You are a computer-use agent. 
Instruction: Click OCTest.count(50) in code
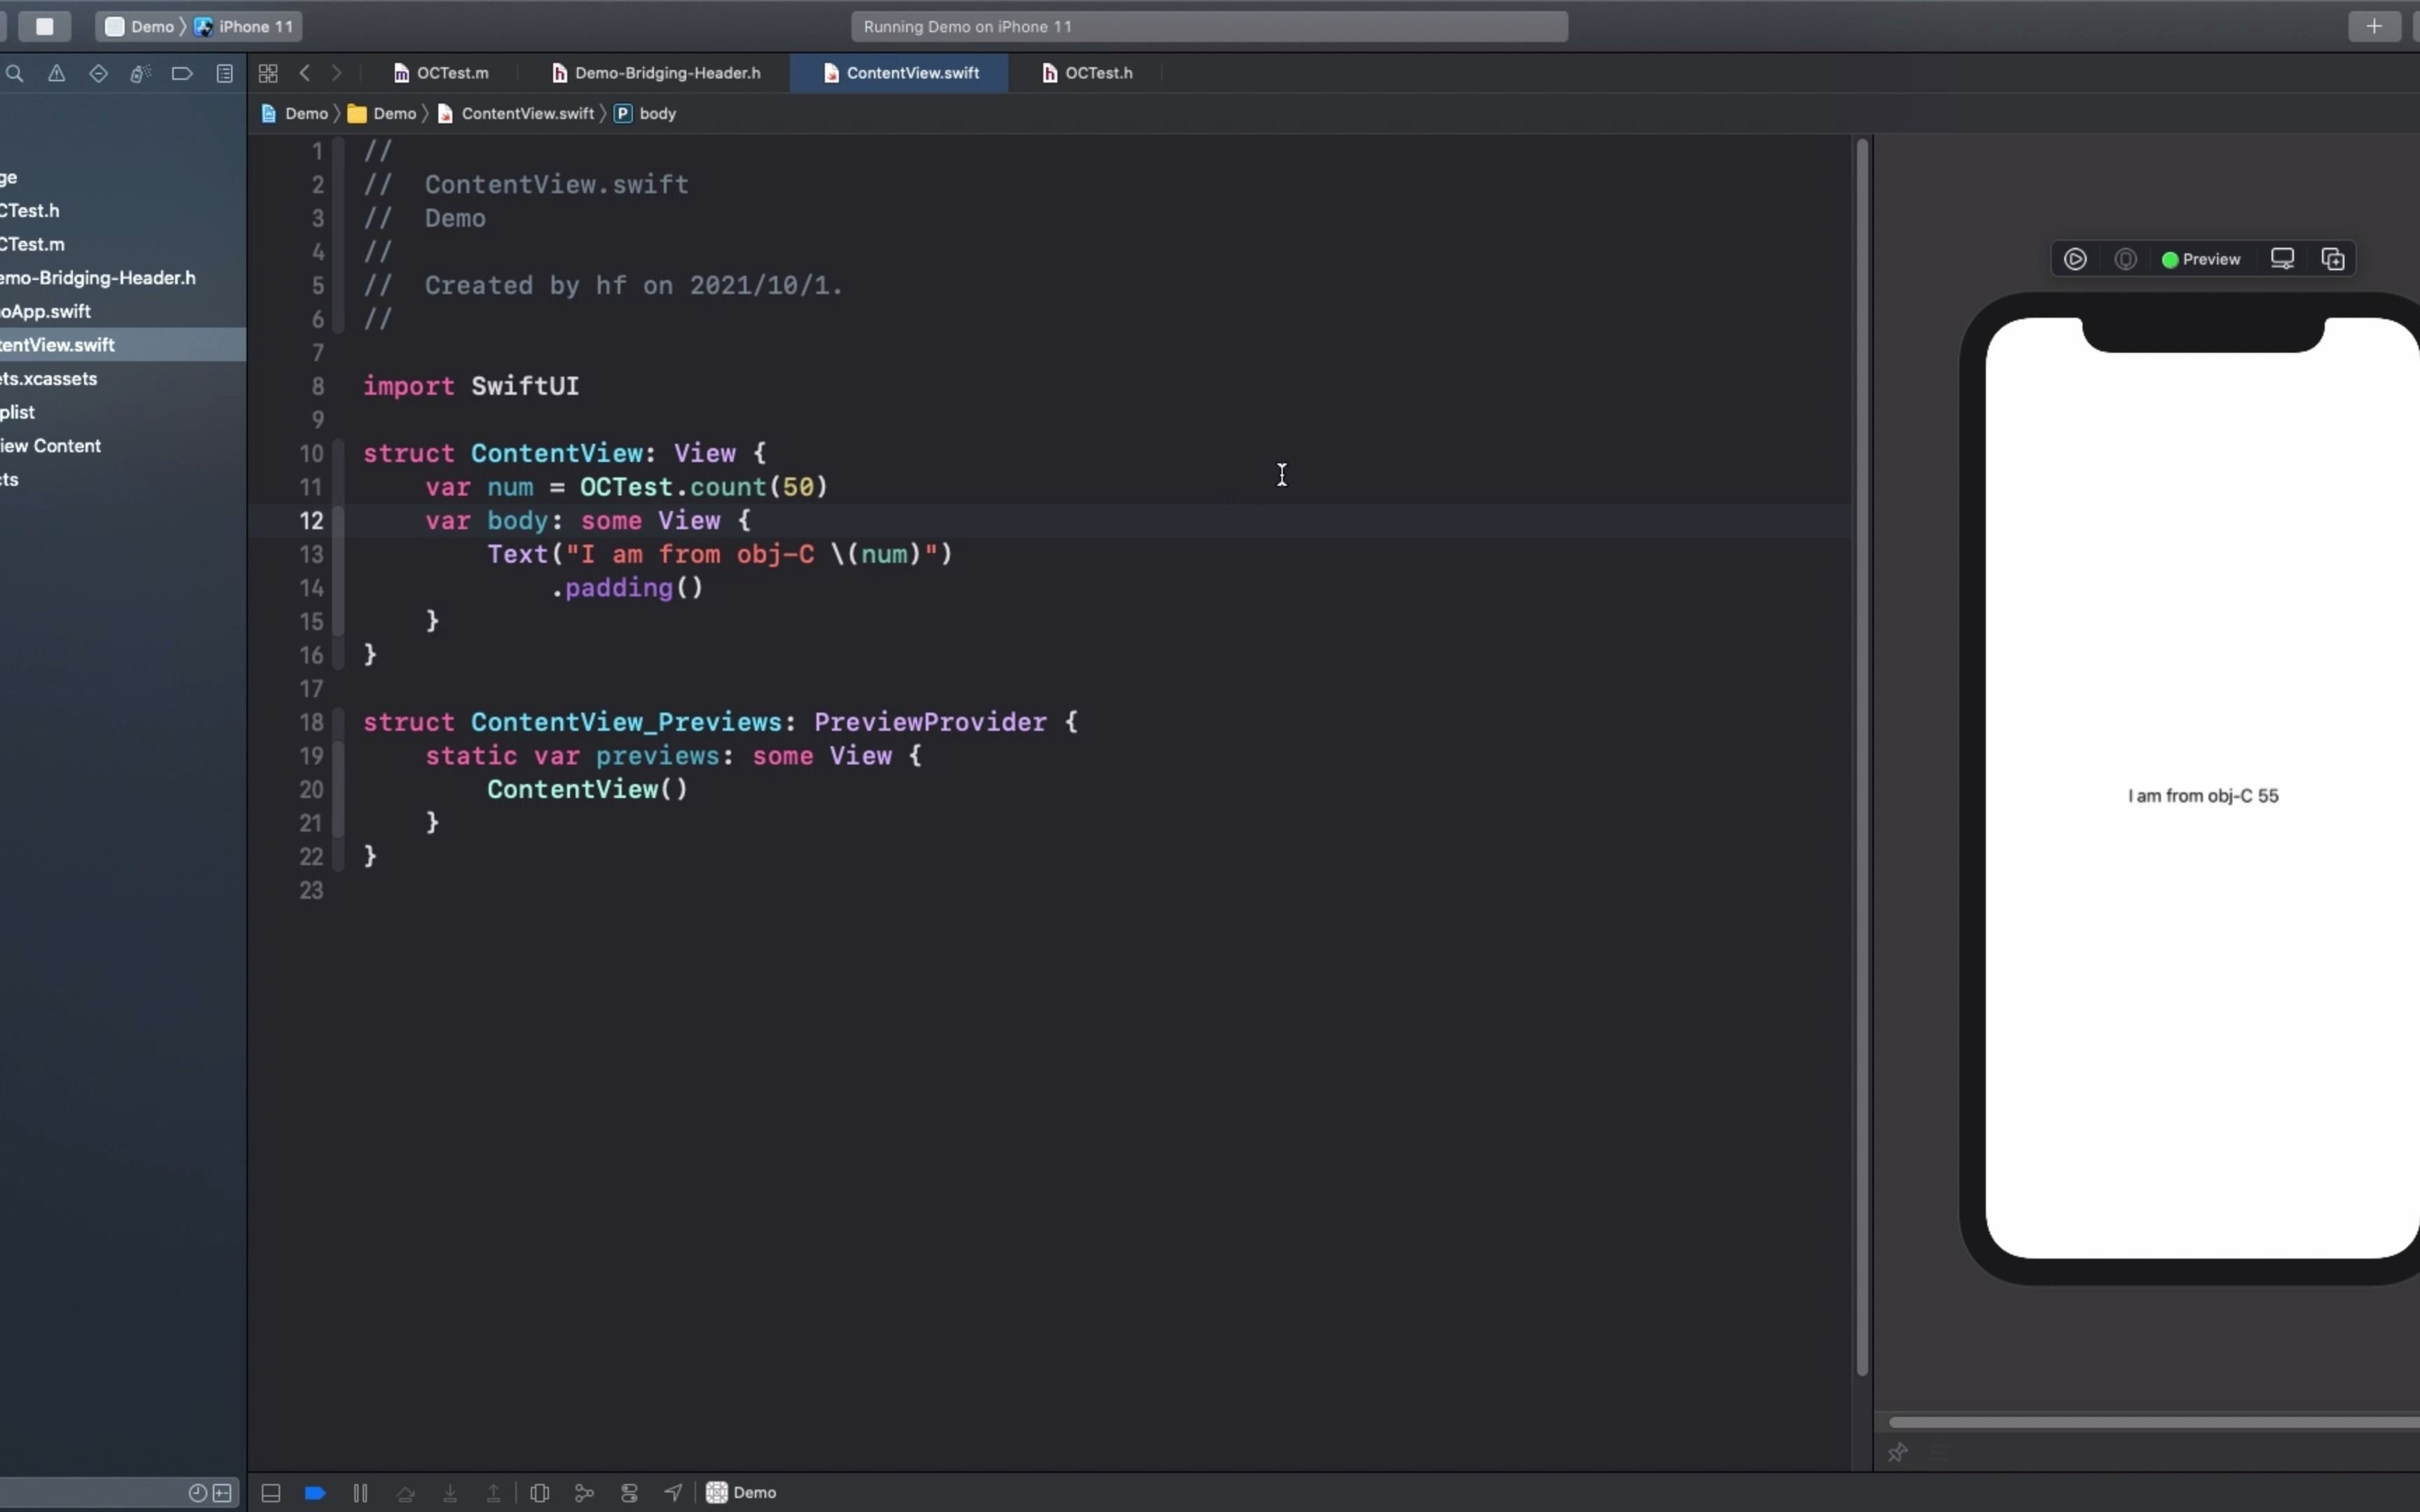[704, 487]
